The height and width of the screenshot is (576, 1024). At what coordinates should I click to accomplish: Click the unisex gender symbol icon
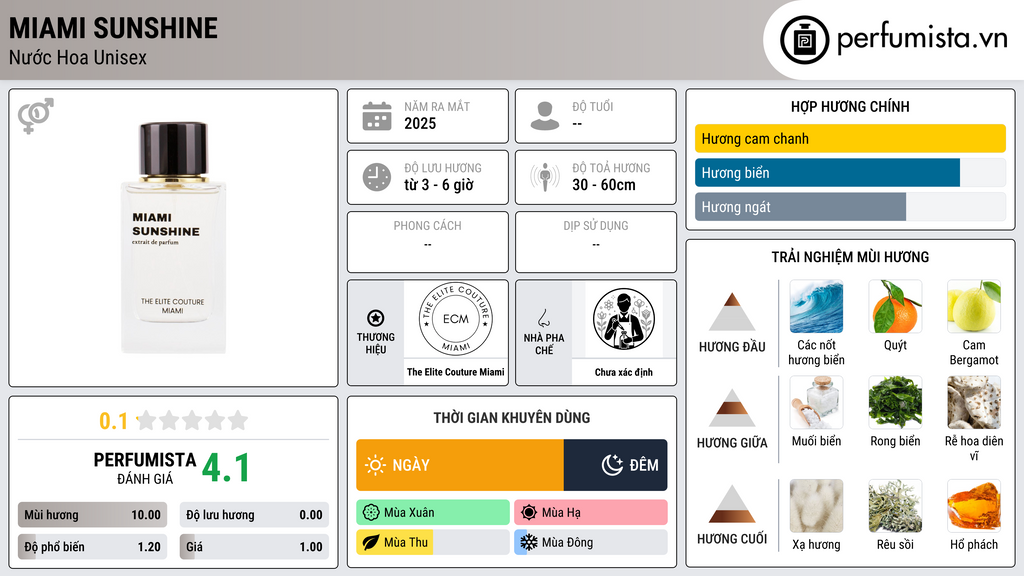[36, 116]
